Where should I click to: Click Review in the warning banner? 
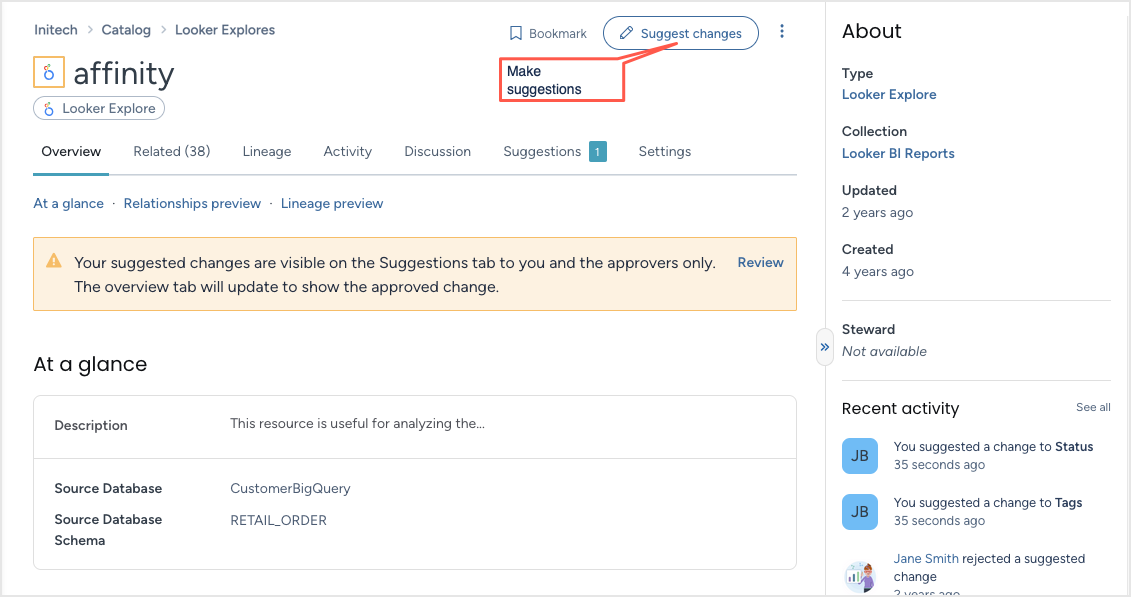[760, 262]
